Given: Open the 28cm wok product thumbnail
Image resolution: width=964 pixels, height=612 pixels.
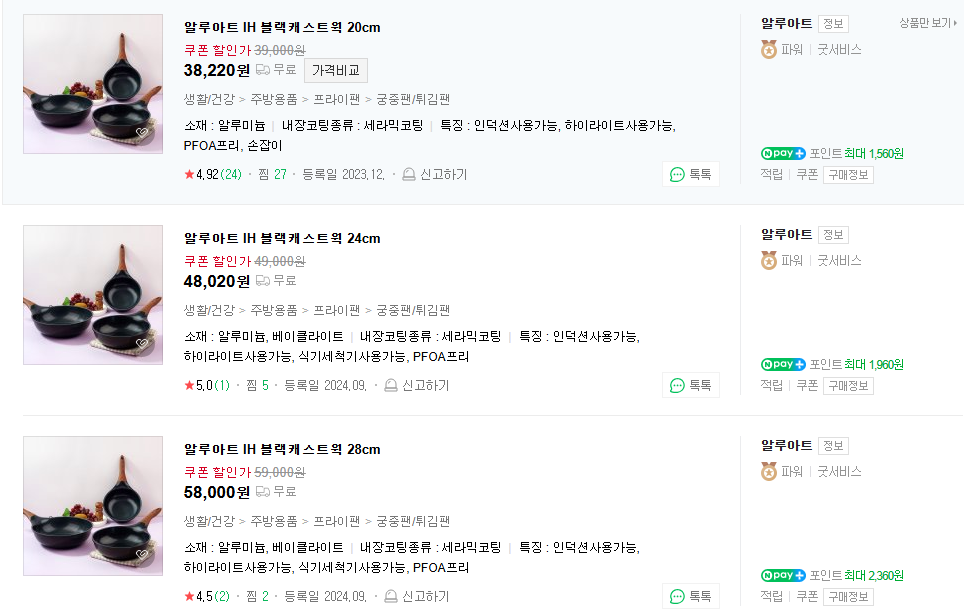Looking at the screenshot, I should click(x=93, y=506).
